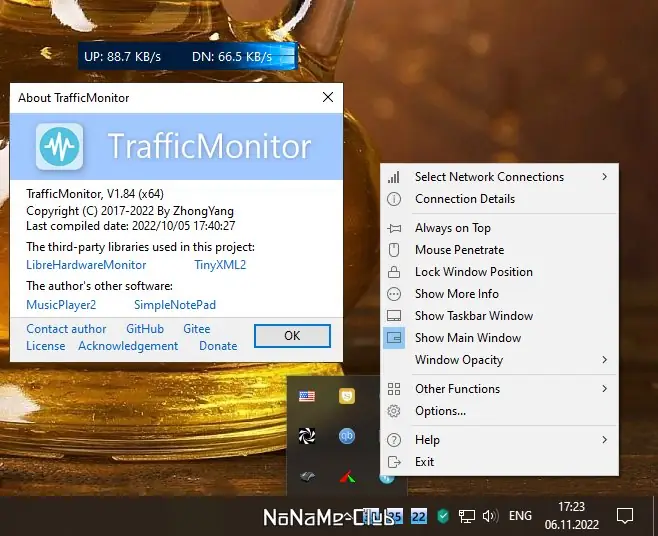Viewport: 658px width, 536px height.
Task: Click the red and green tray icon
Action: pos(347,476)
